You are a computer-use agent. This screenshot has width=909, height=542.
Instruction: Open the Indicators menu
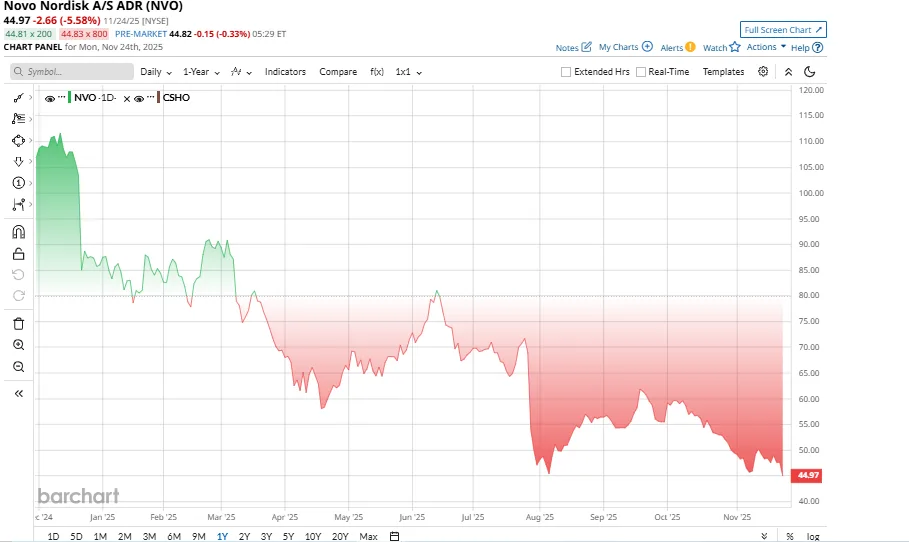285,72
